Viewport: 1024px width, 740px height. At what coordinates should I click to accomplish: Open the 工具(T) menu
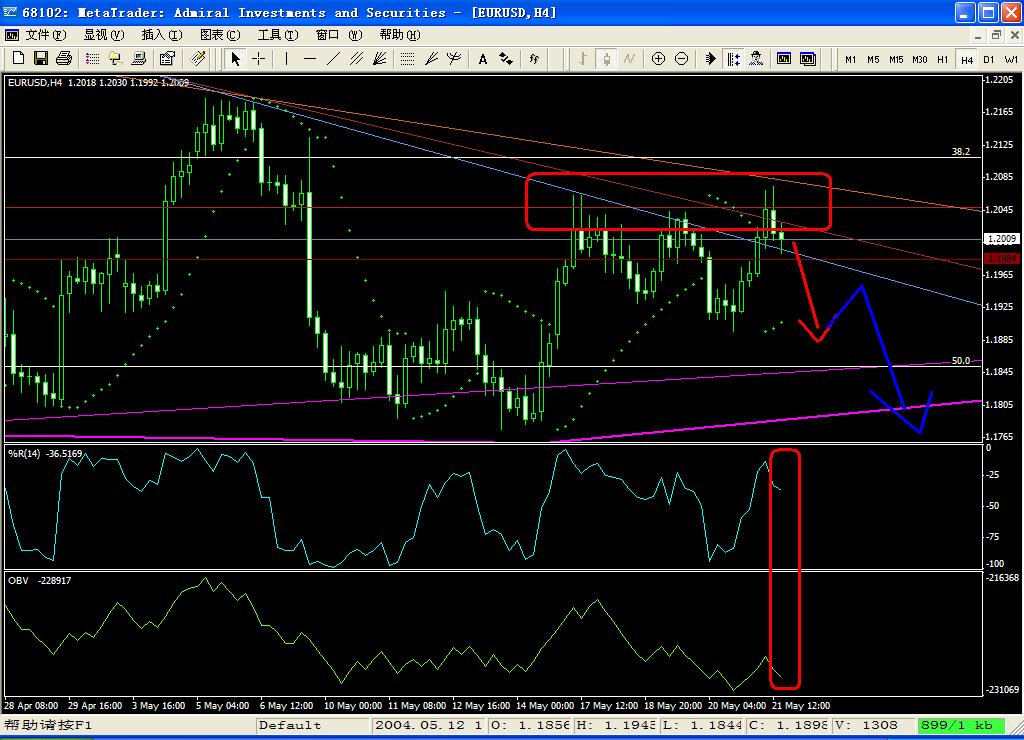coord(278,35)
